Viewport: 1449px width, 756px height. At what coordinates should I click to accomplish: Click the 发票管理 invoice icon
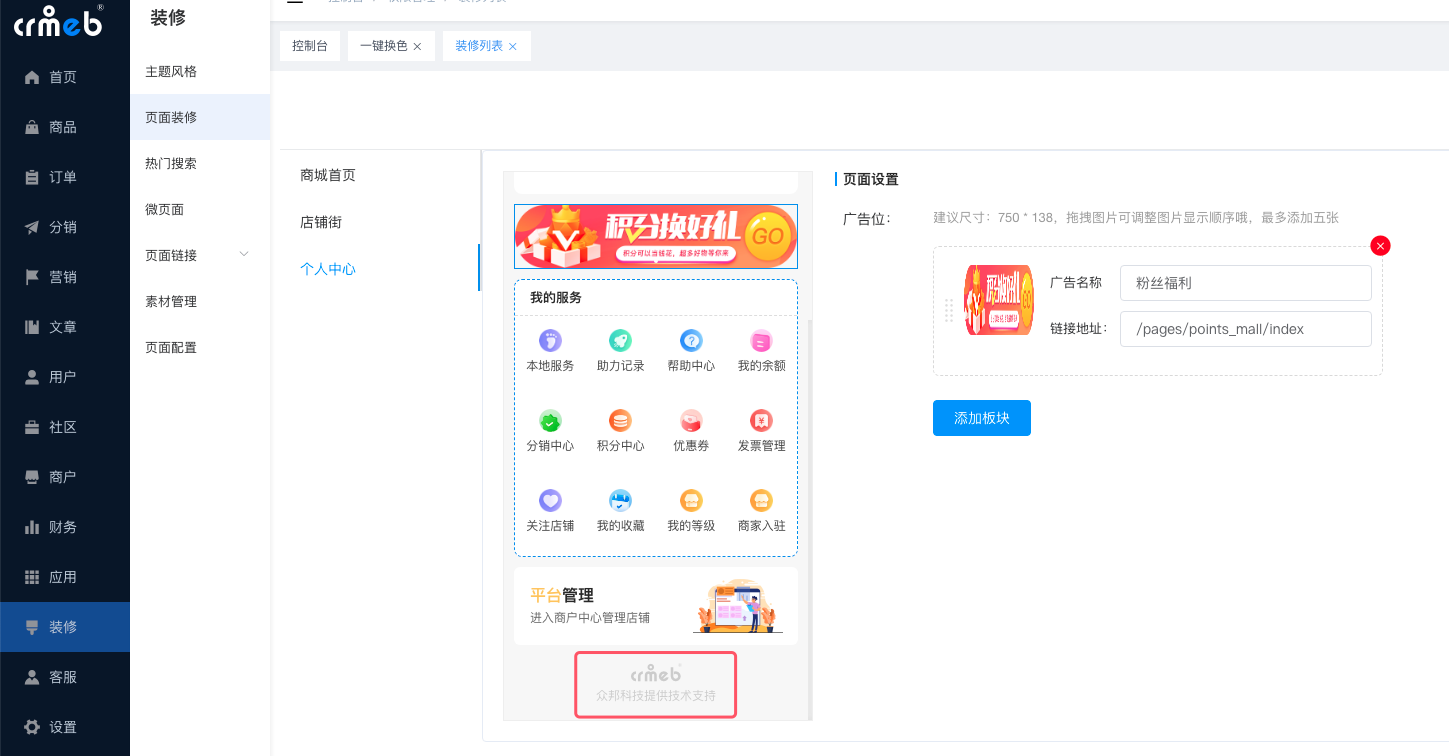click(x=761, y=421)
